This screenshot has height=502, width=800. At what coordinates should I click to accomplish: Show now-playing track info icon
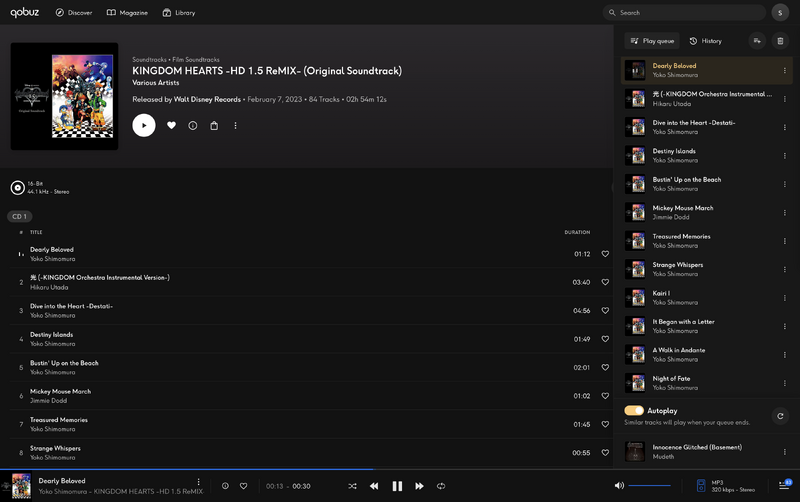225,486
